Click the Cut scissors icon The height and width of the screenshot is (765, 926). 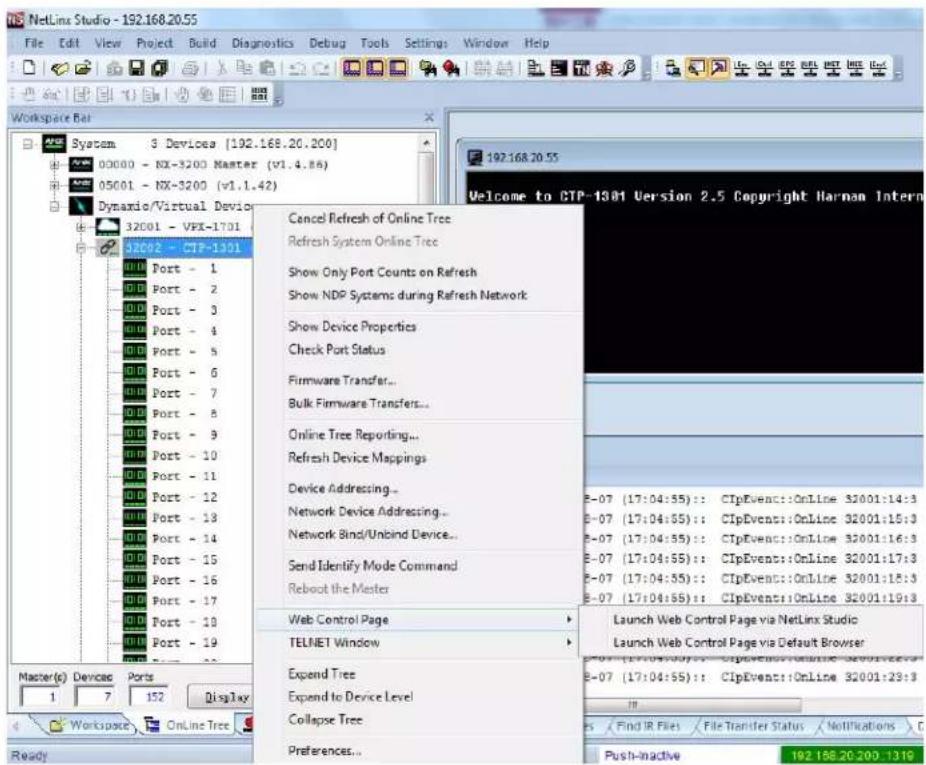pyautogui.click(x=221, y=69)
